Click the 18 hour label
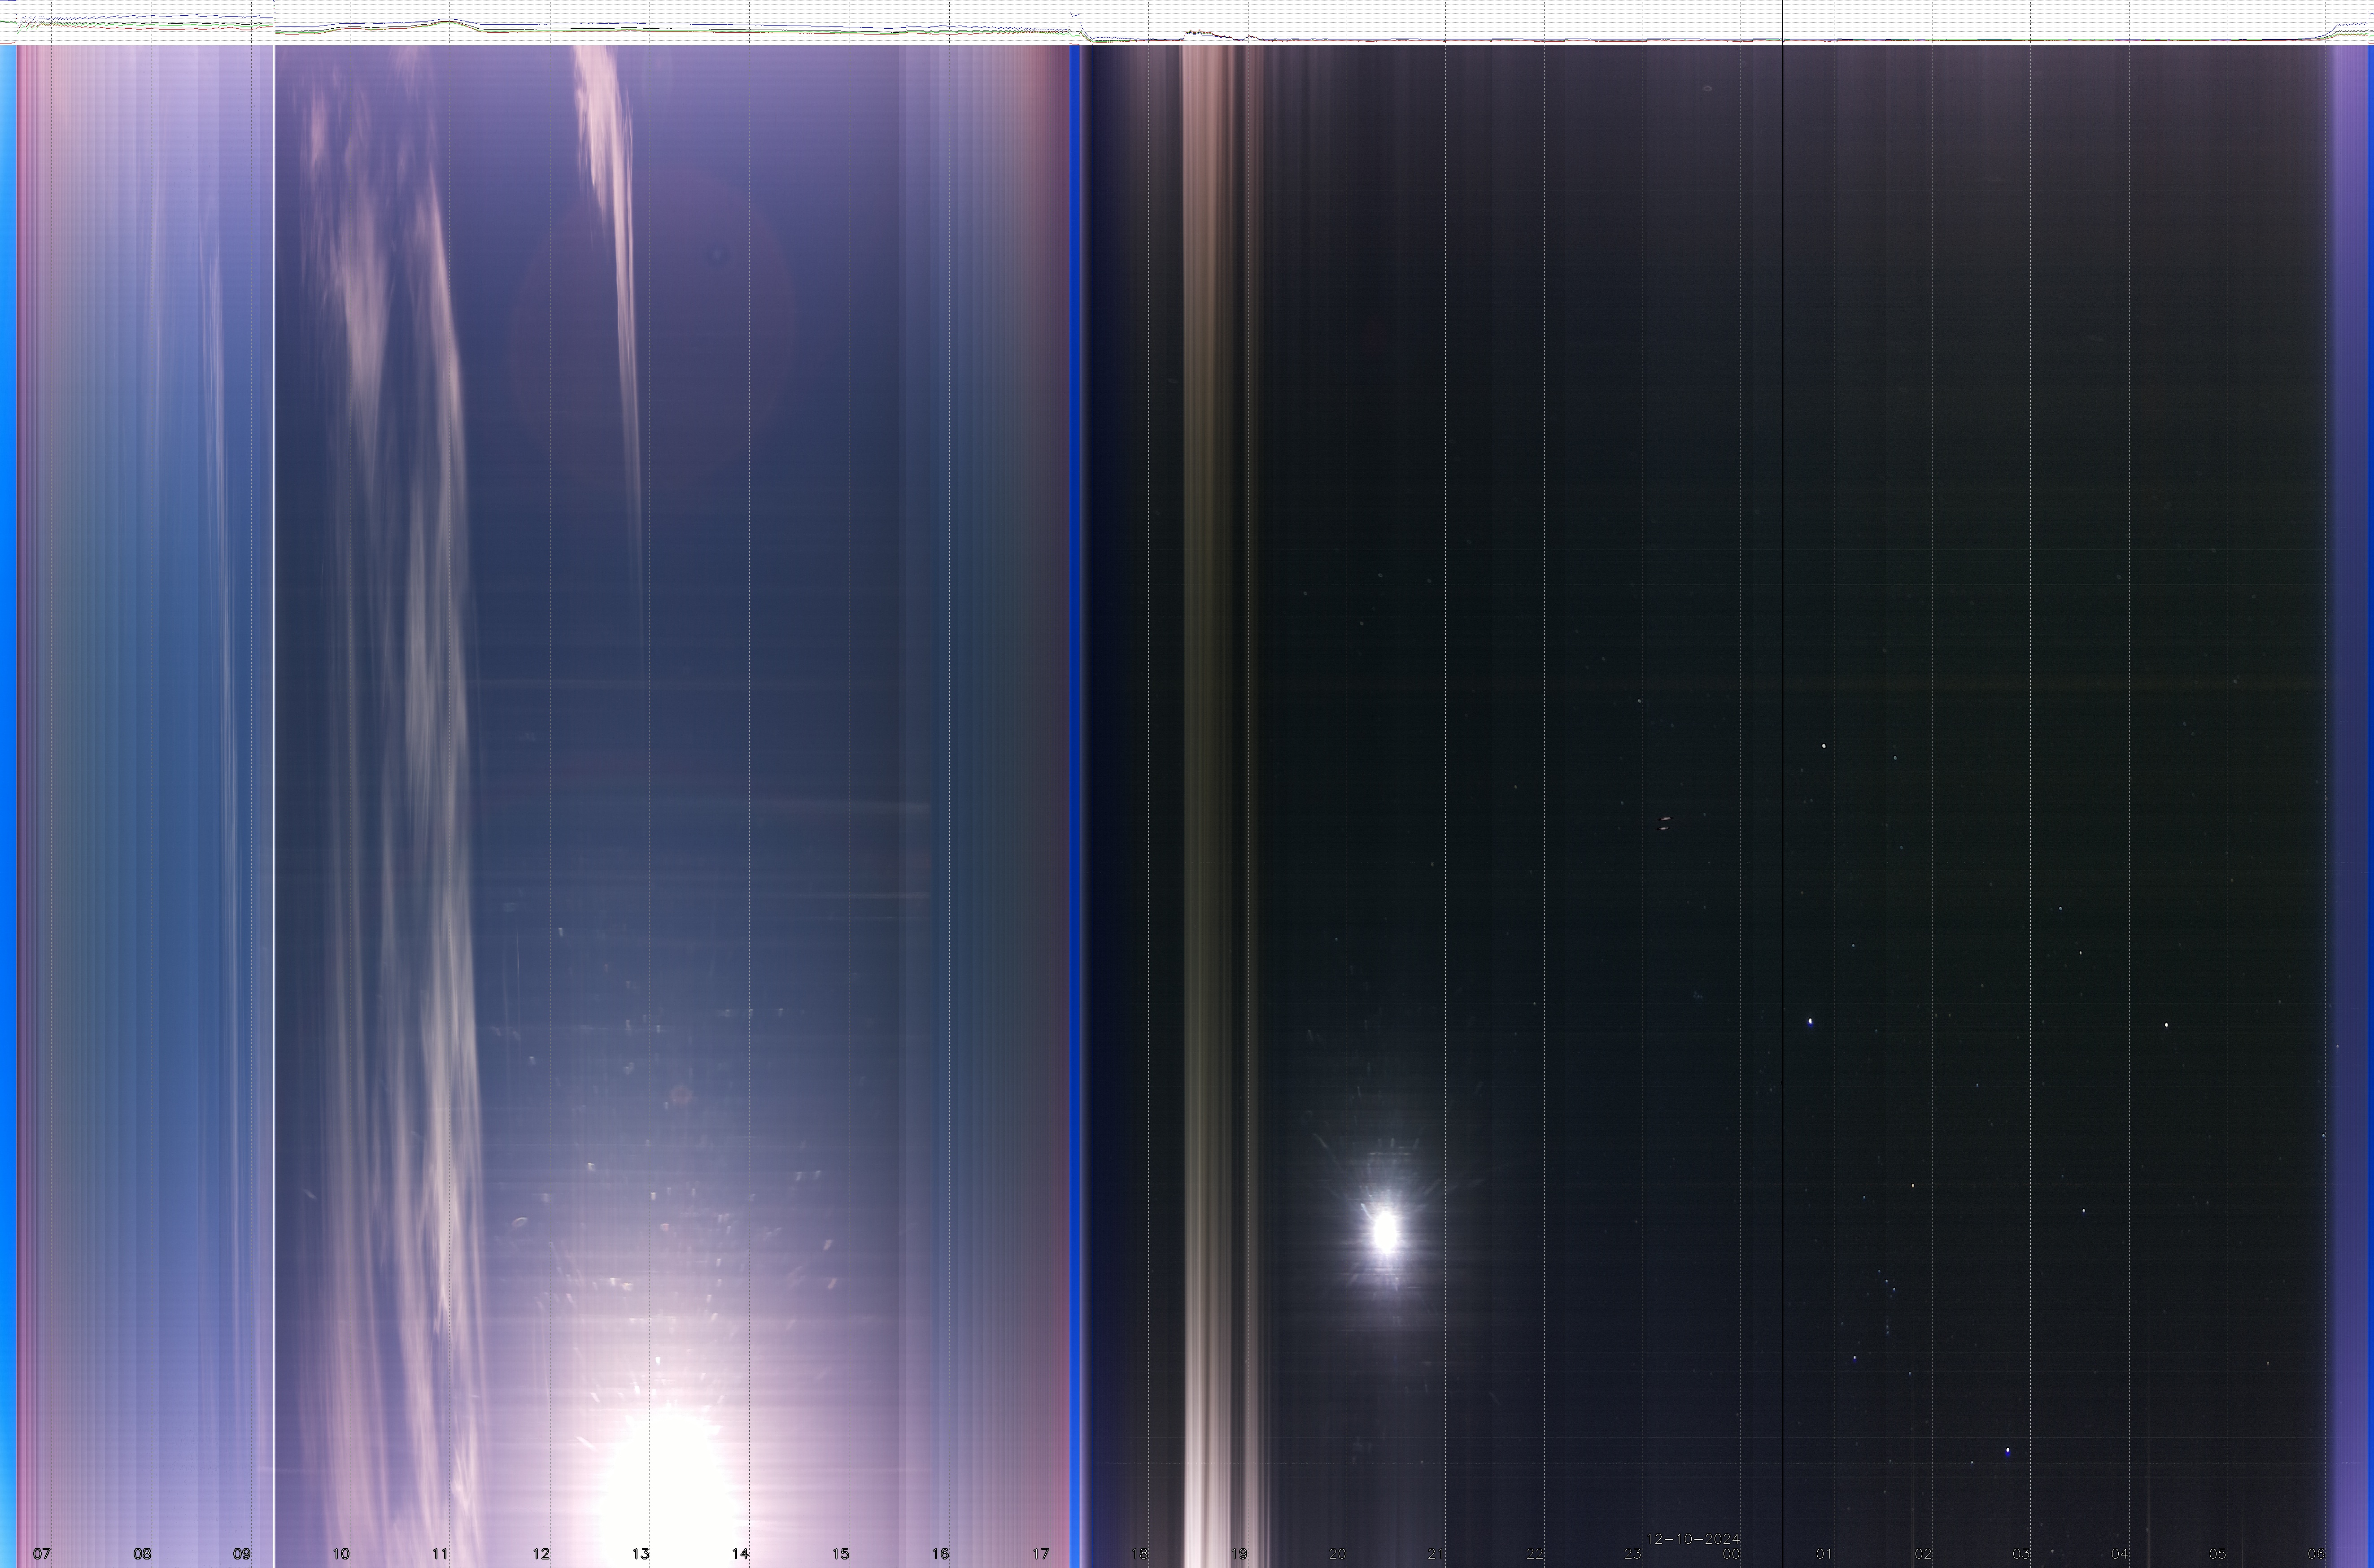 point(1139,1554)
